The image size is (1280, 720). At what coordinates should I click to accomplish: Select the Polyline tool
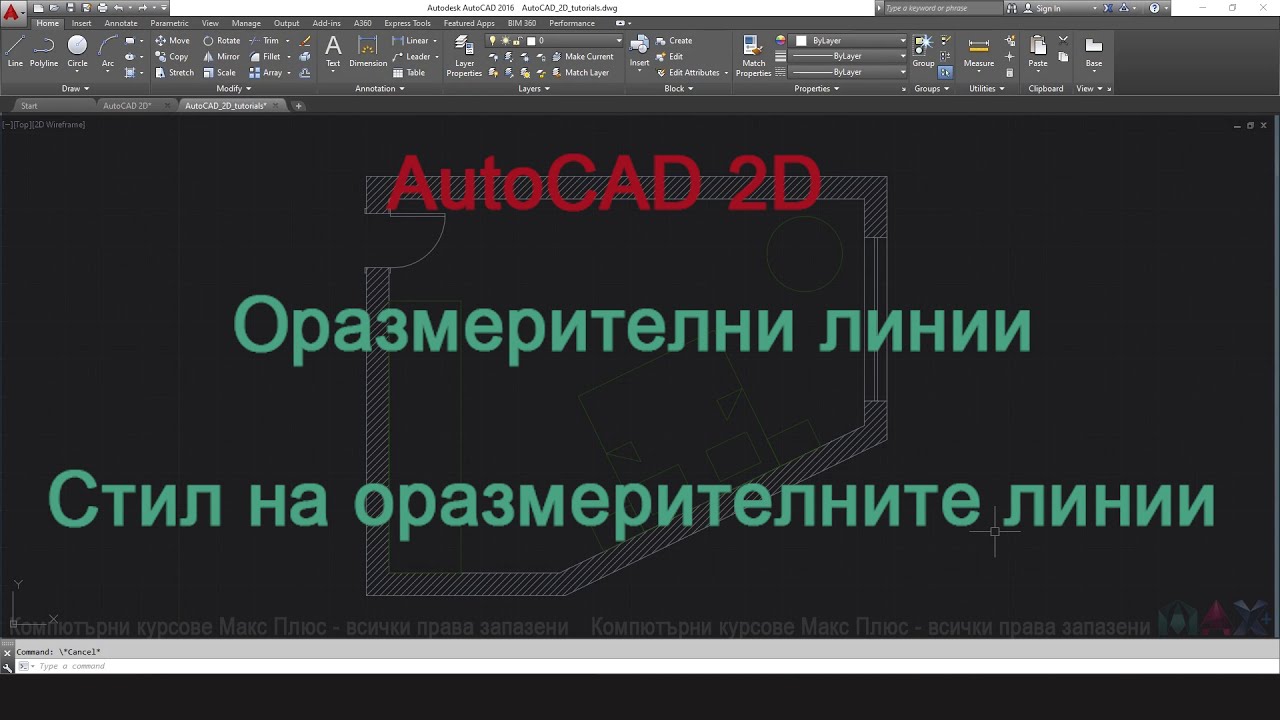coord(44,51)
